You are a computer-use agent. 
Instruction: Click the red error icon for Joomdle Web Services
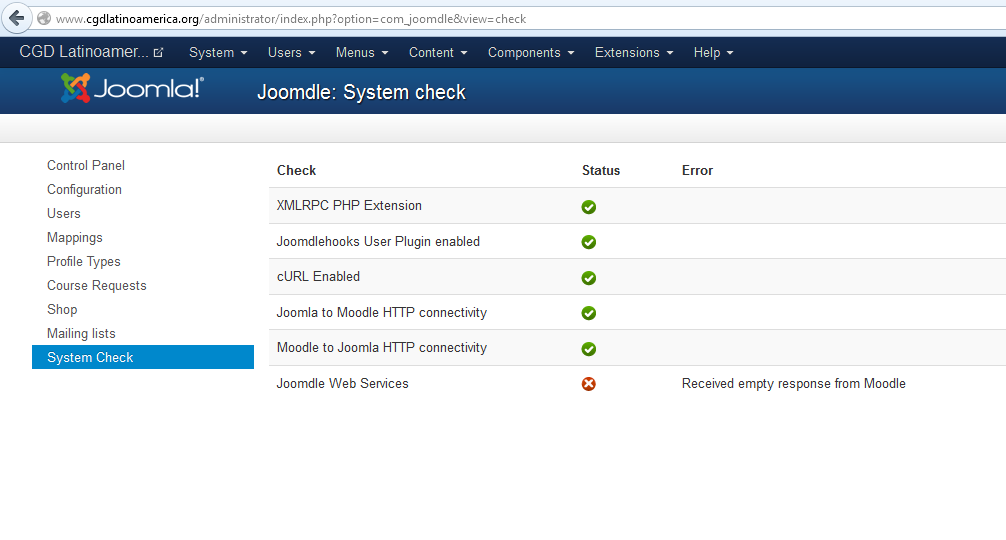click(589, 384)
